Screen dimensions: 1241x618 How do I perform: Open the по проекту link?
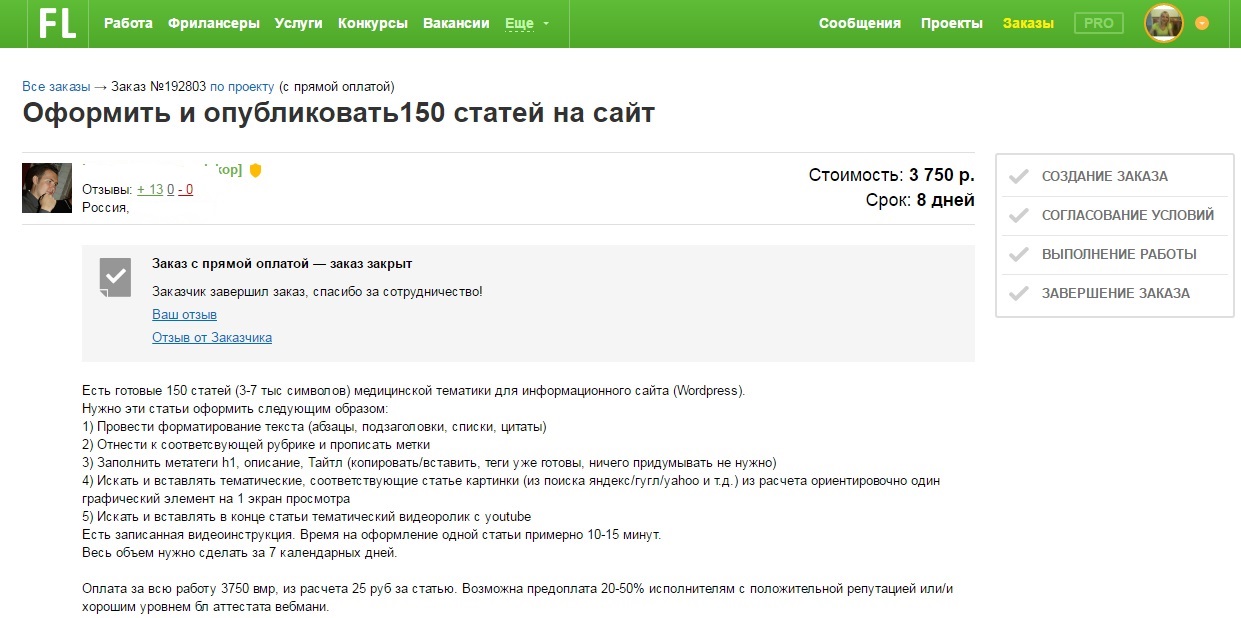click(x=242, y=87)
